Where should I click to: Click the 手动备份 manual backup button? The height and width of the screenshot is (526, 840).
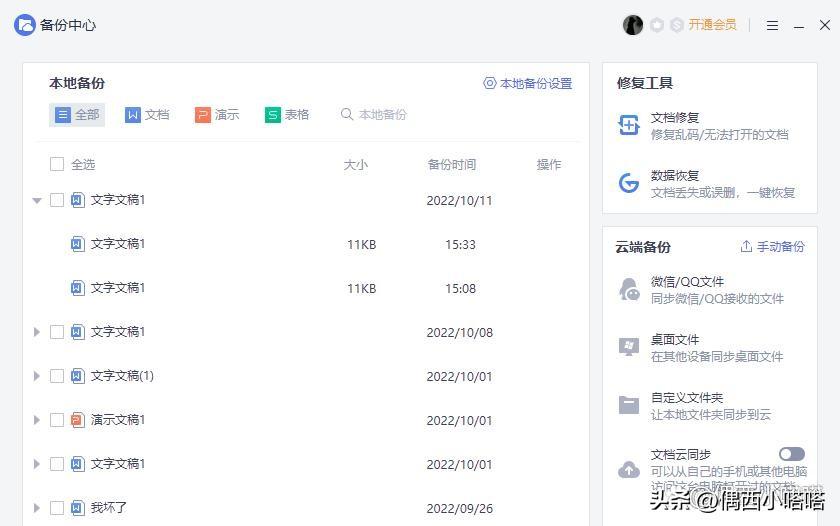point(772,247)
